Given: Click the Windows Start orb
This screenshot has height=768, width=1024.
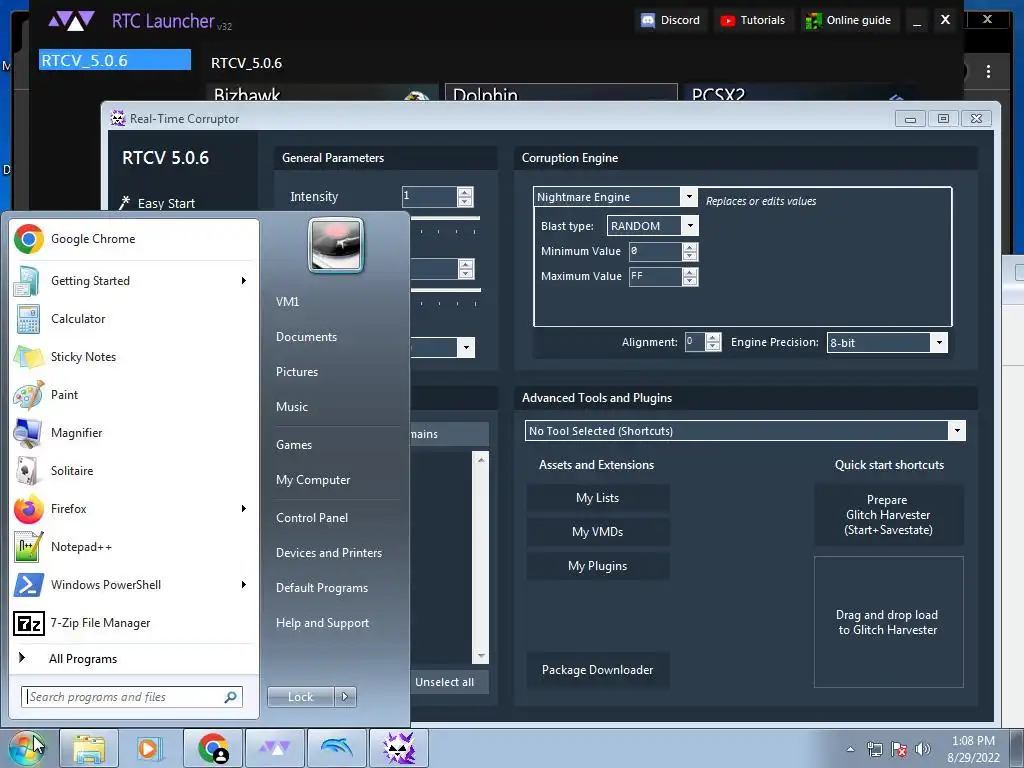Looking at the screenshot, I should [x=26, y=748].
